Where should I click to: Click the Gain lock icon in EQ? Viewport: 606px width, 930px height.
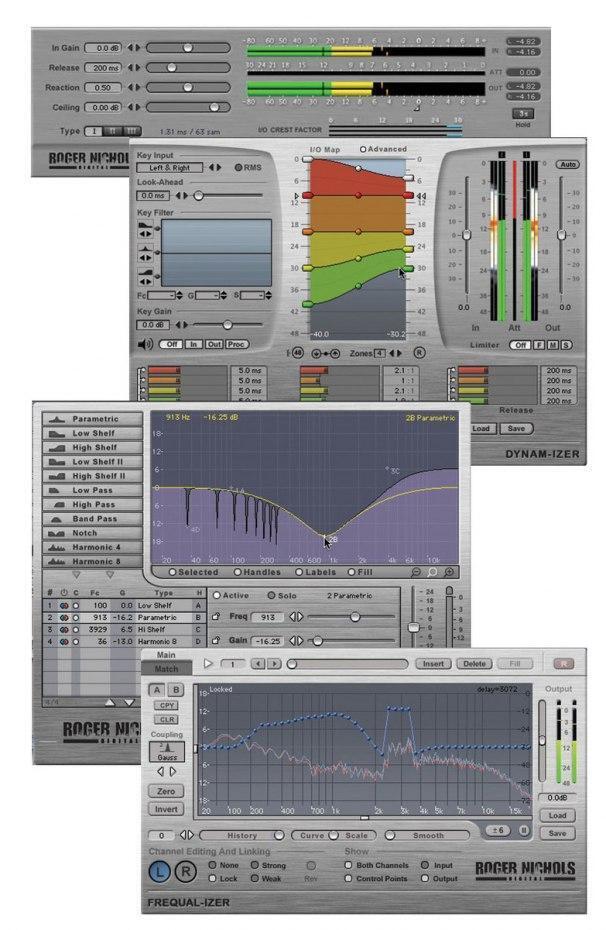(x=216, y=641)
